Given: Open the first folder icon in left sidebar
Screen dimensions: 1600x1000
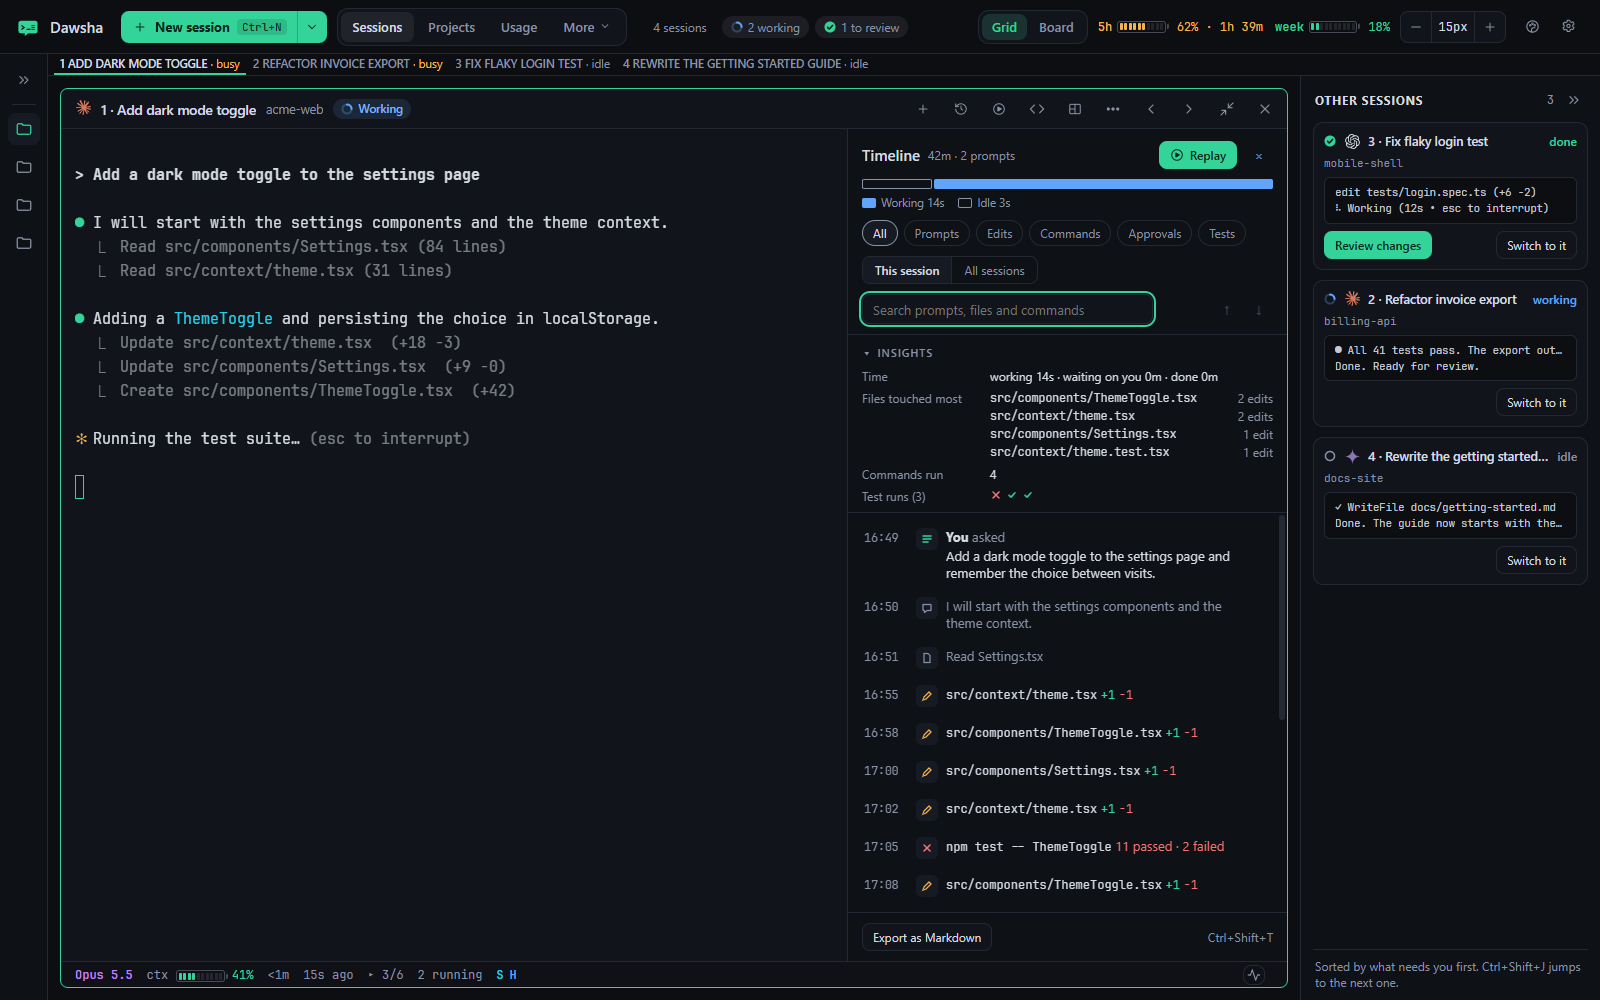Looking at the screenshot, I should (24, 129).
